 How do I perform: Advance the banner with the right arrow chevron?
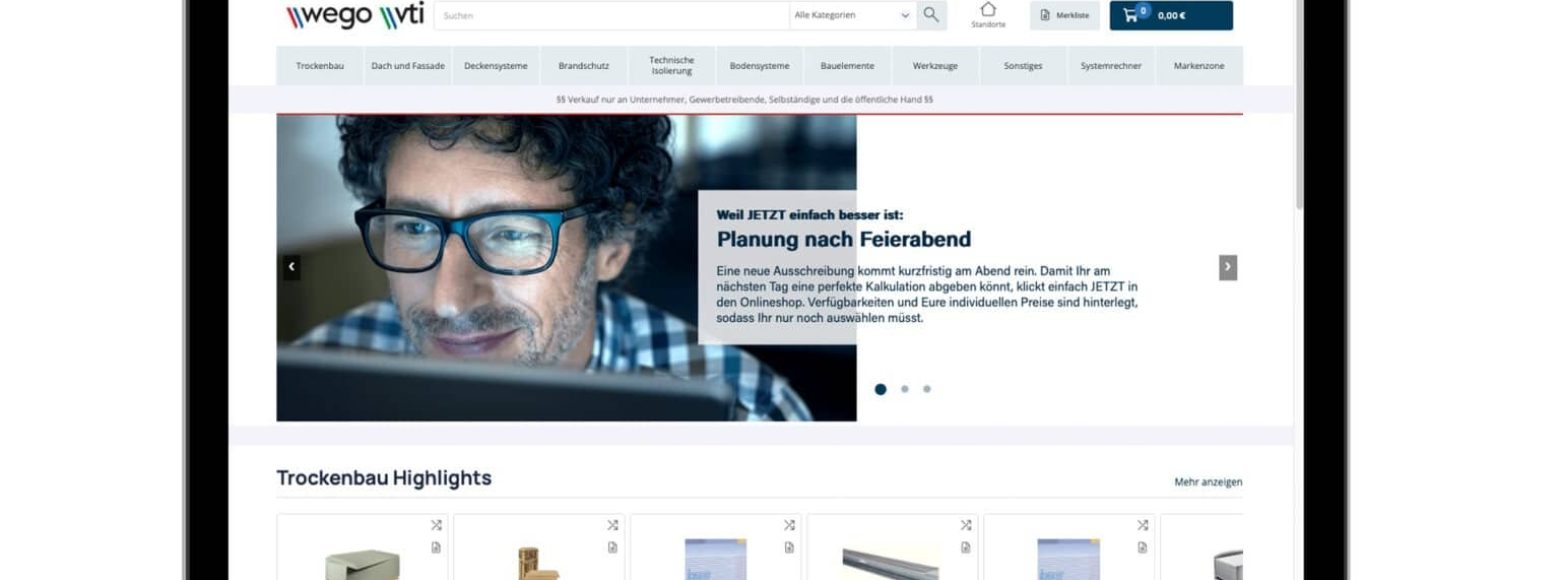[x=1227, y=267]
